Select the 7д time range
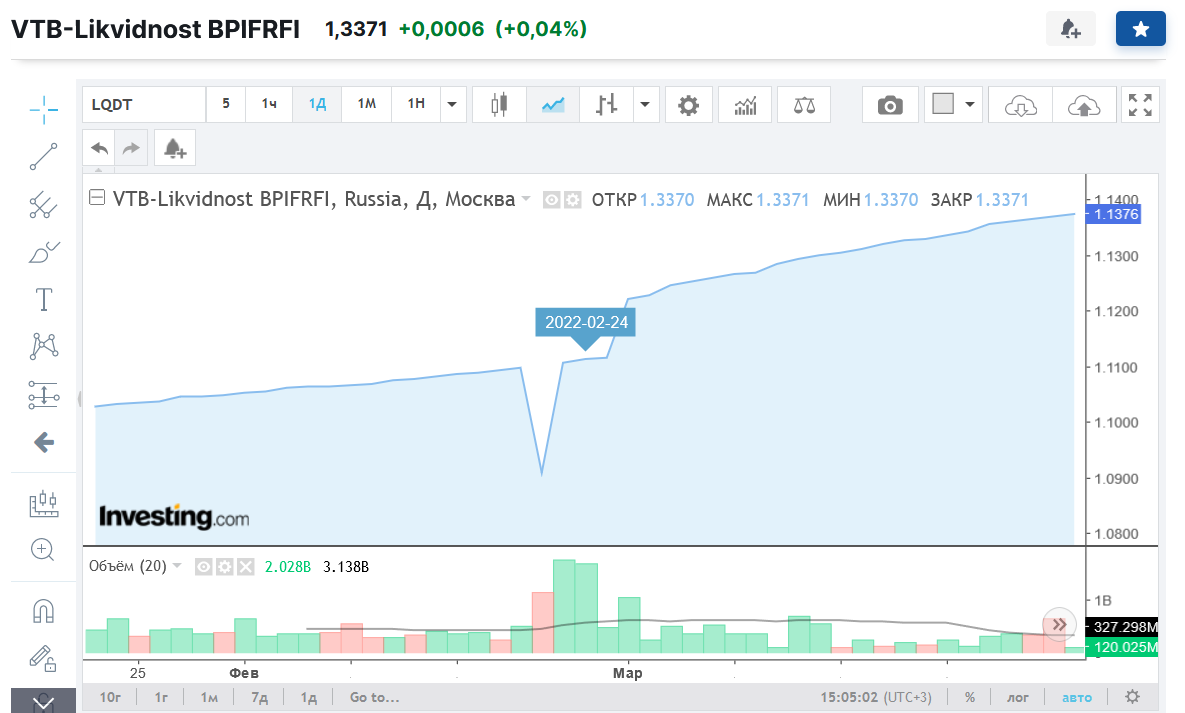Screen dimensions: 1185x713 click(x=259, y=697)
